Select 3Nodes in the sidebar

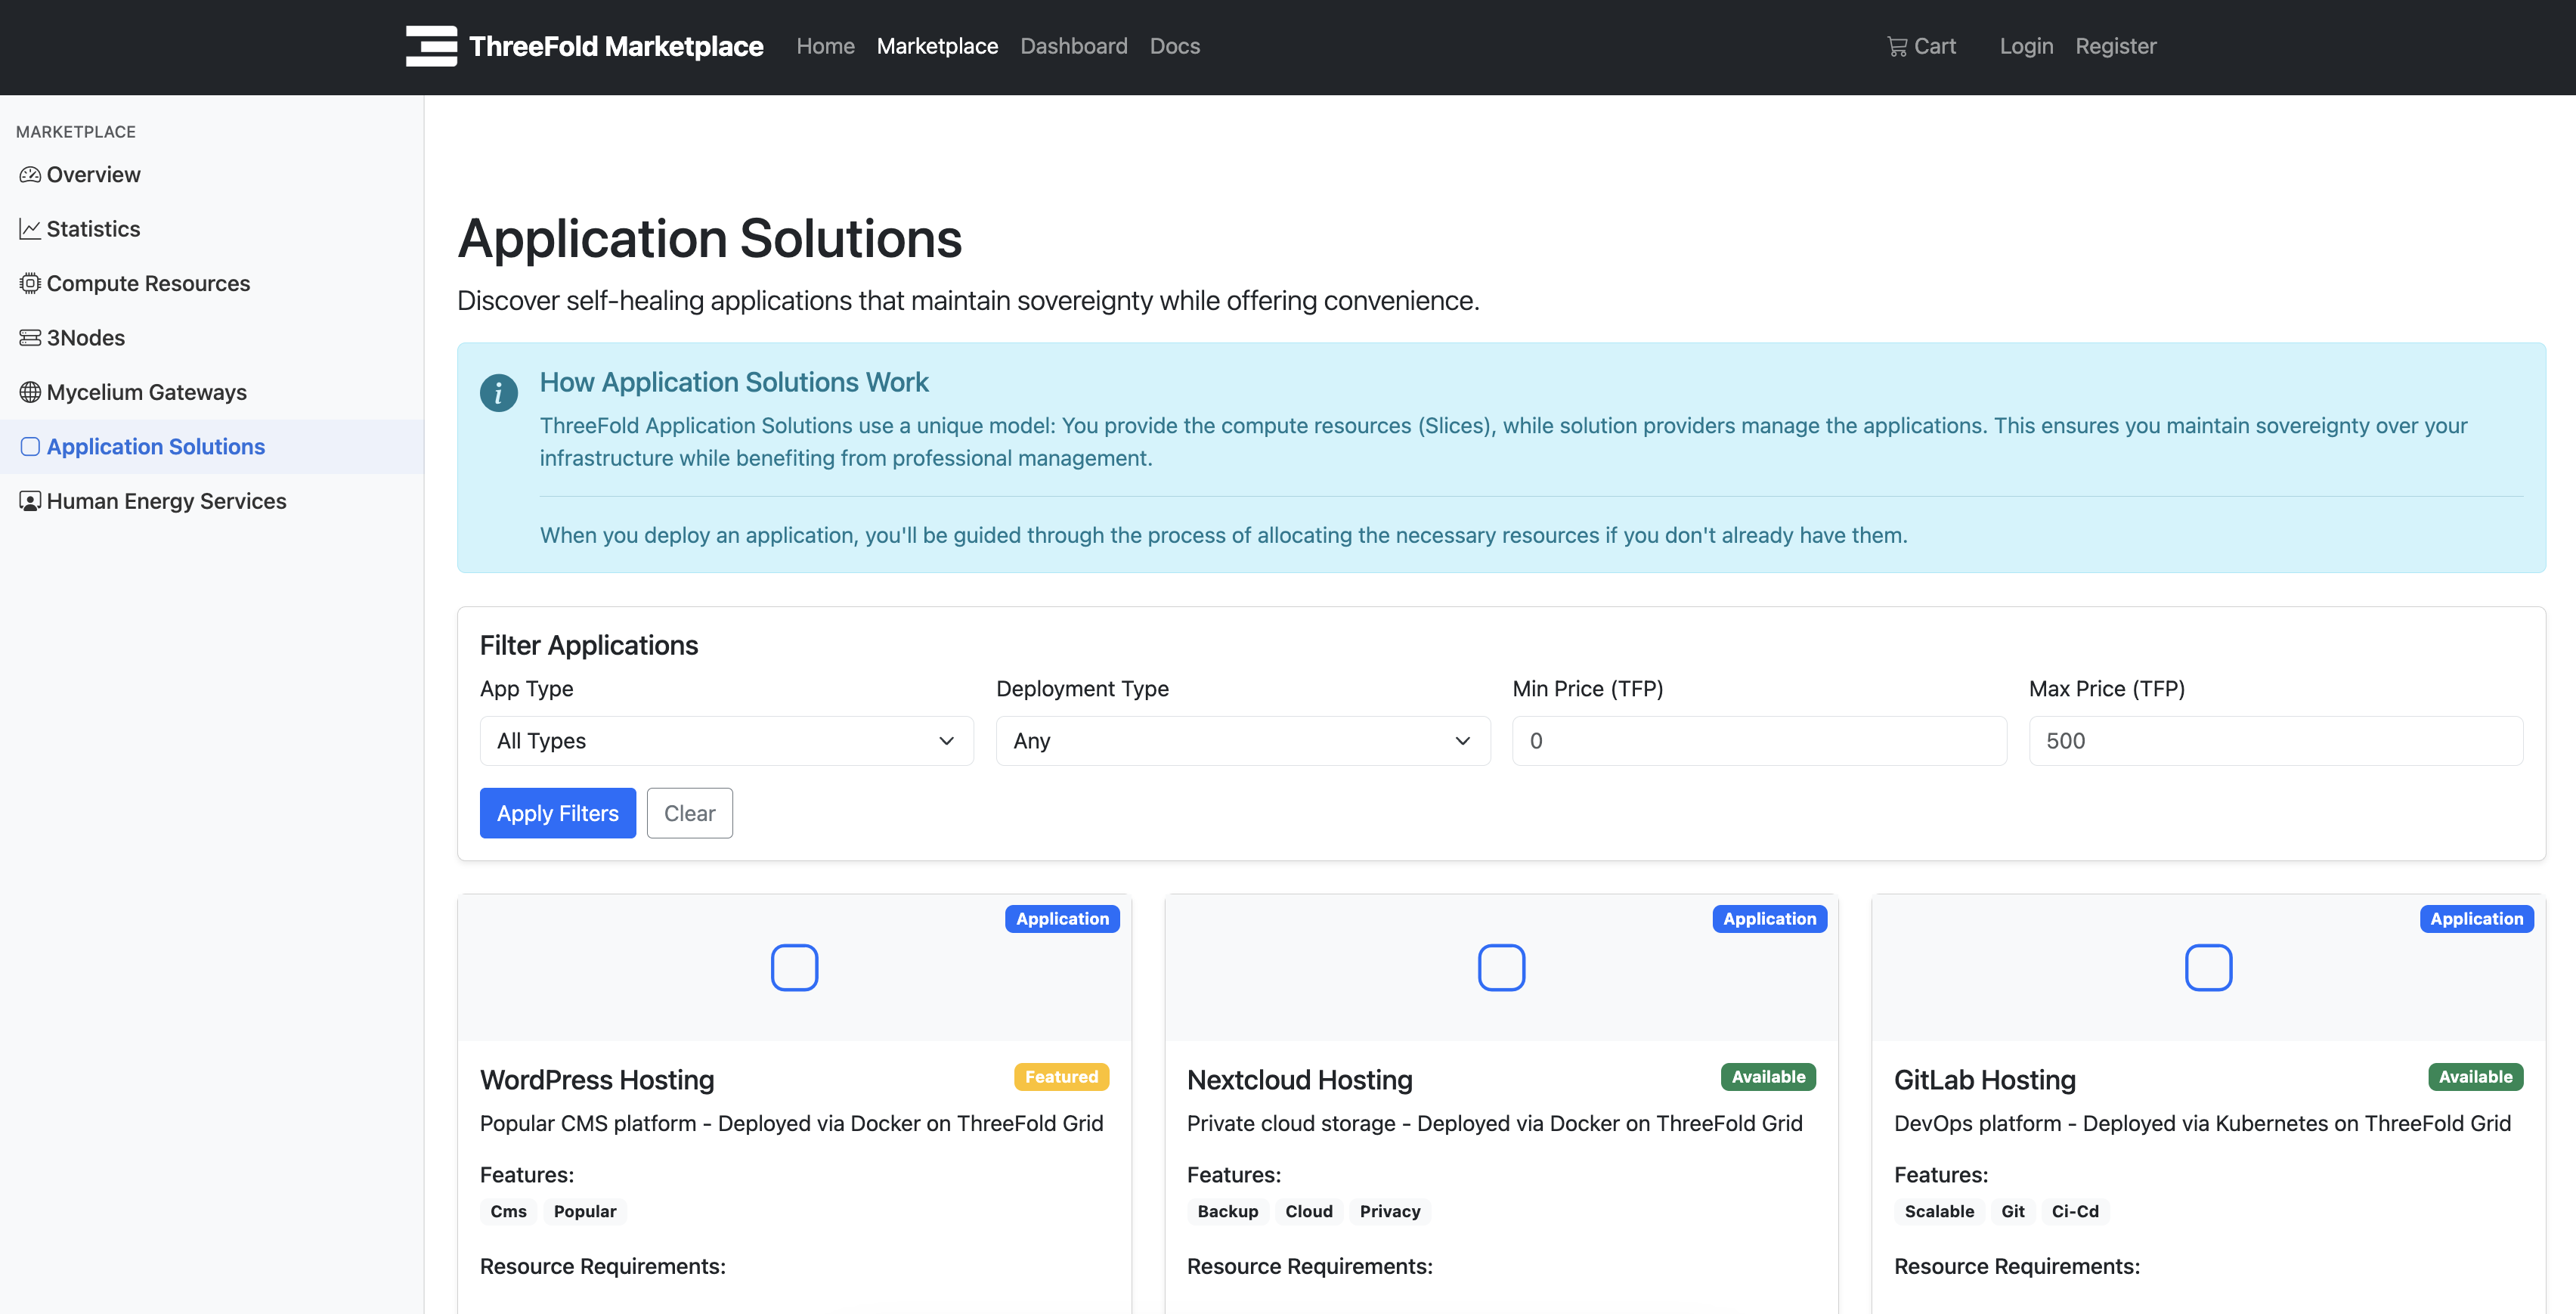pos(212,338)
